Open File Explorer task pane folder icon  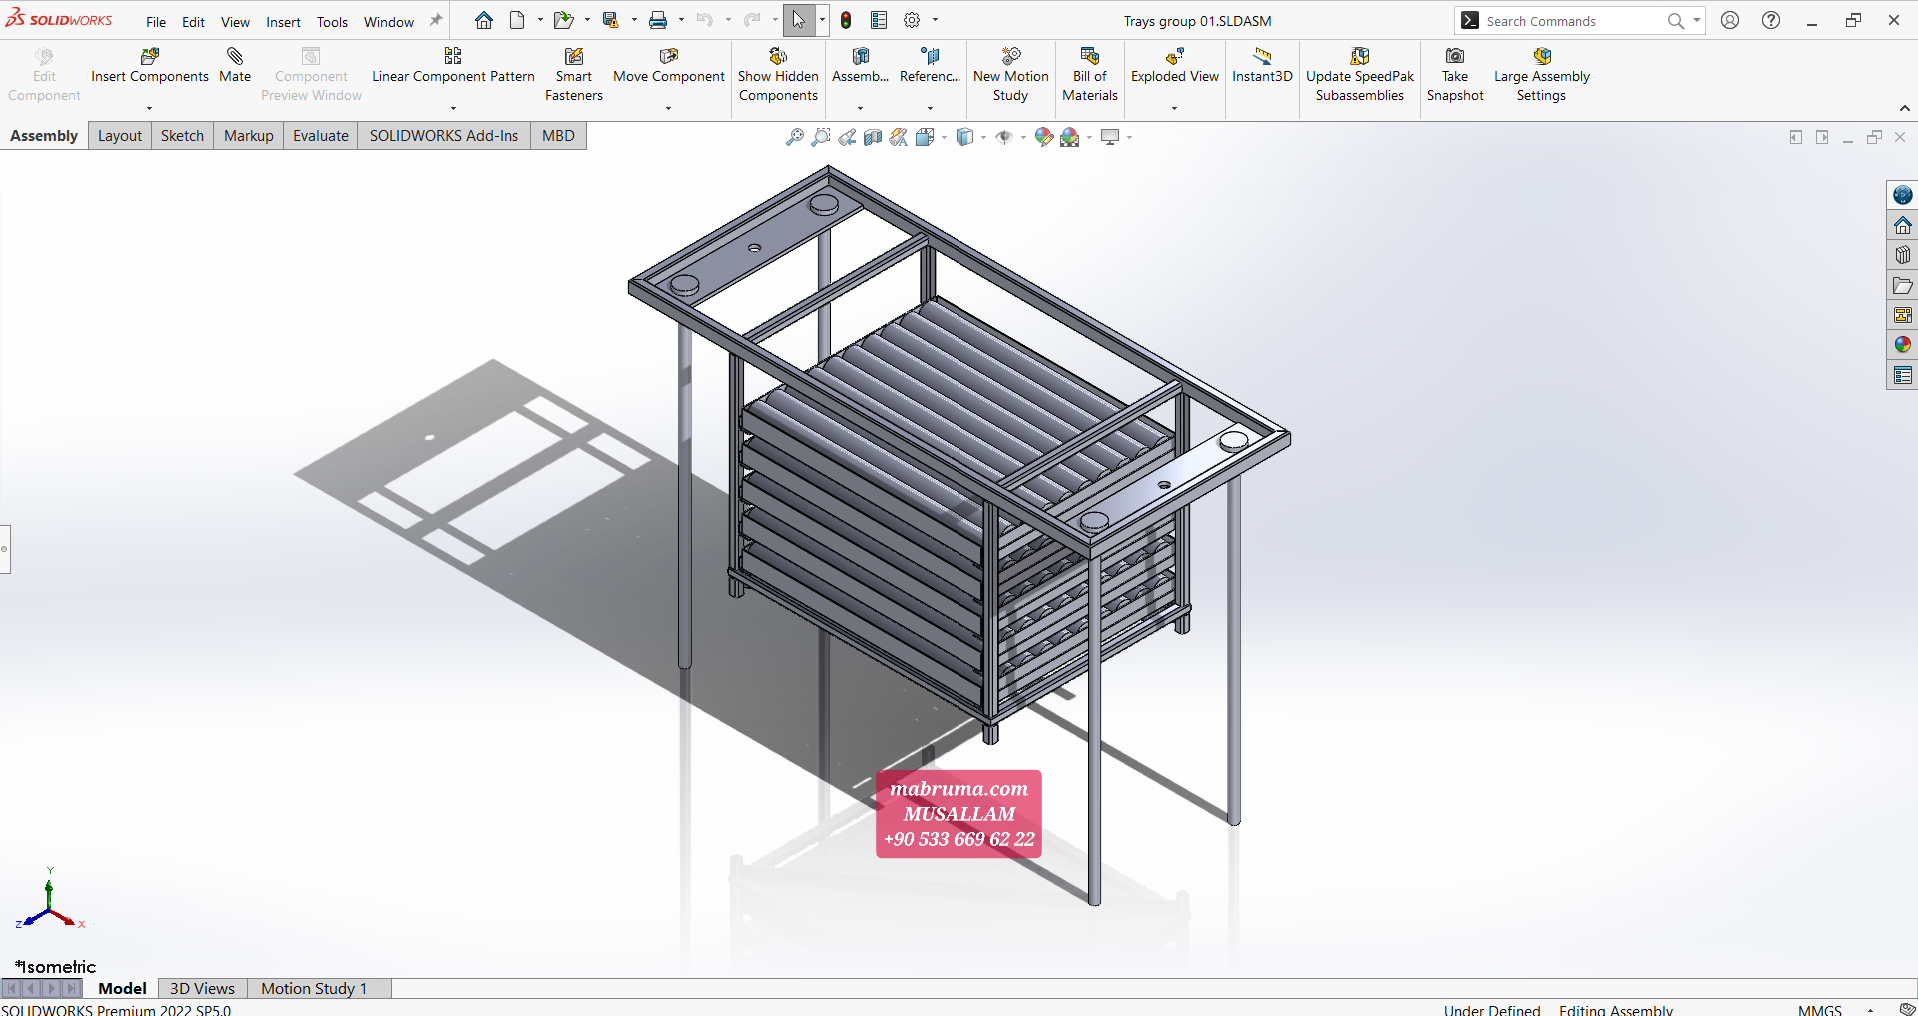(1903, 286)
